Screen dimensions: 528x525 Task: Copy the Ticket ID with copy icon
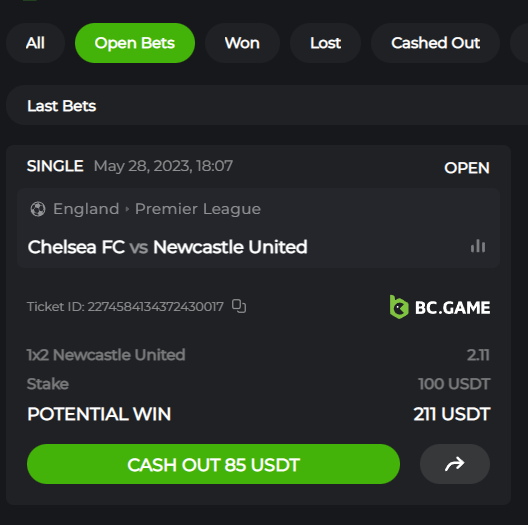point(239,306)
